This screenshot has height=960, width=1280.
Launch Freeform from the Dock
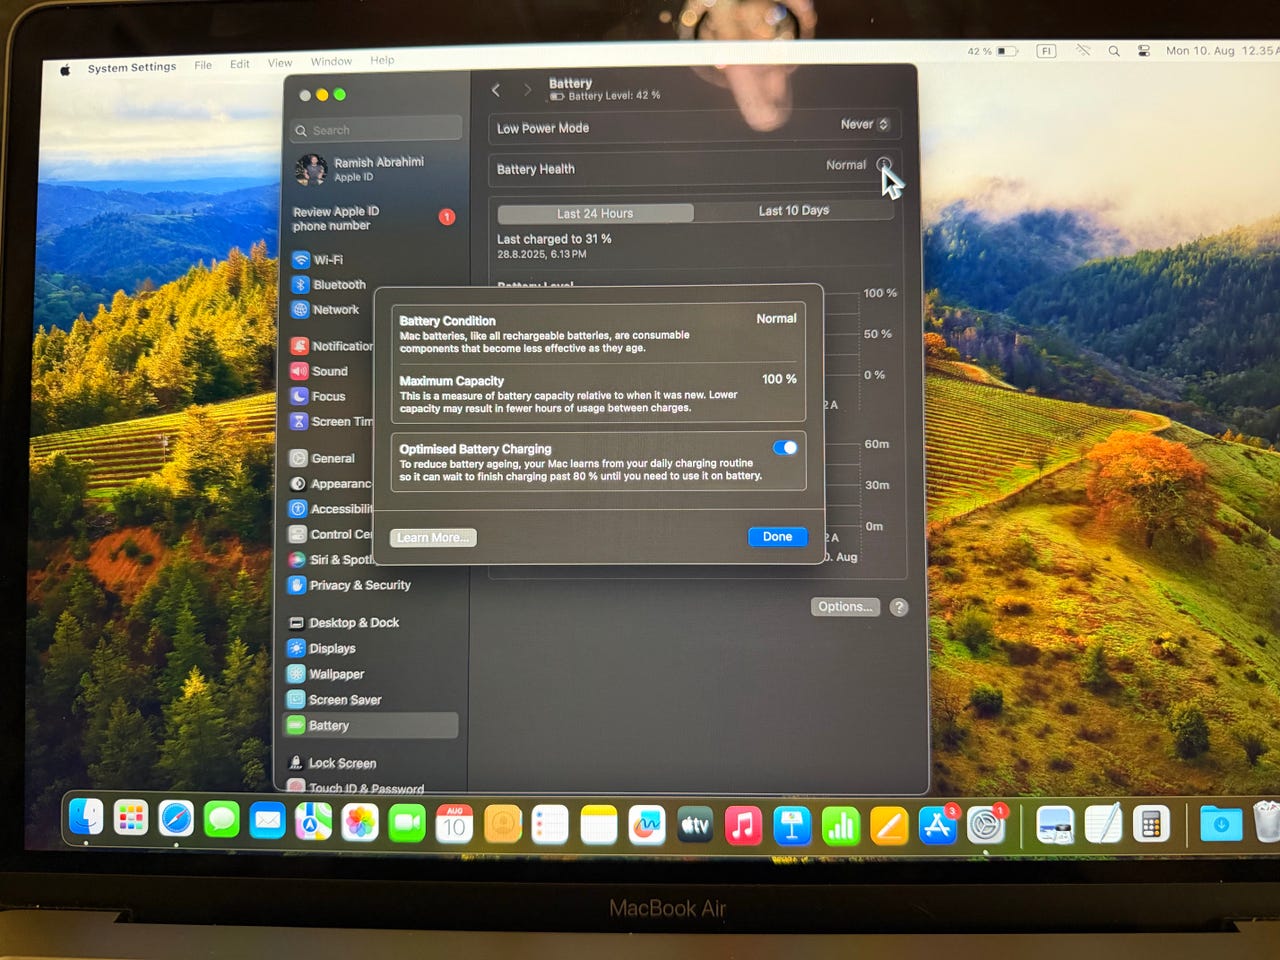(x=647, y=826)
